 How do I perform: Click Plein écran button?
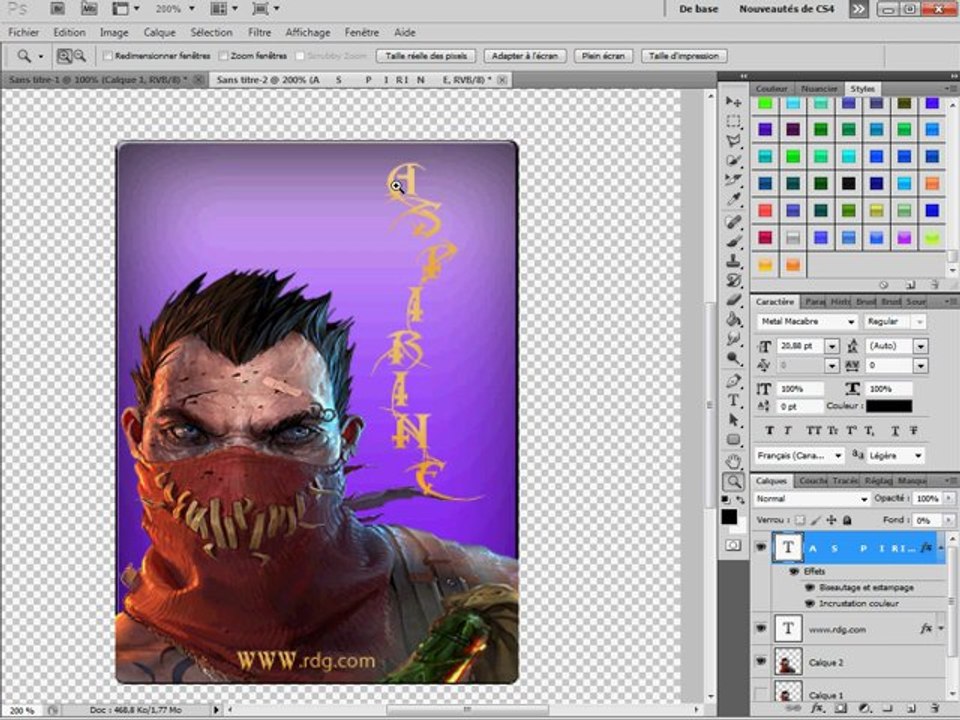[x=603, y=56]
